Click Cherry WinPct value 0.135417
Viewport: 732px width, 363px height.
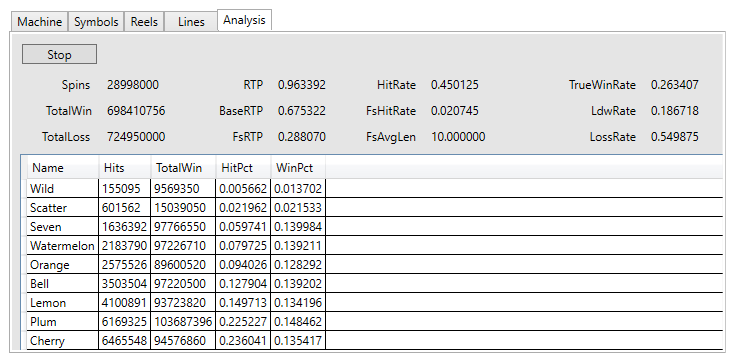[x=298, y=341]
